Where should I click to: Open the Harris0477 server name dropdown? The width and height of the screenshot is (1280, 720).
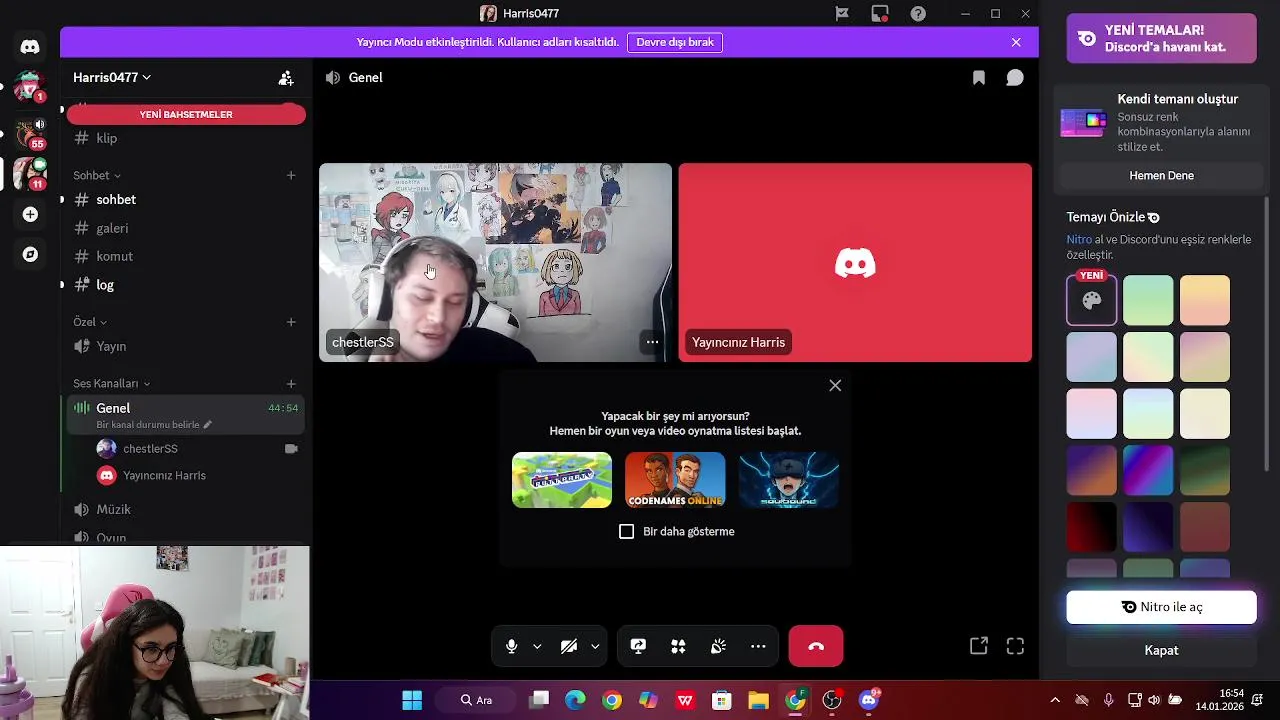[112, 77]
